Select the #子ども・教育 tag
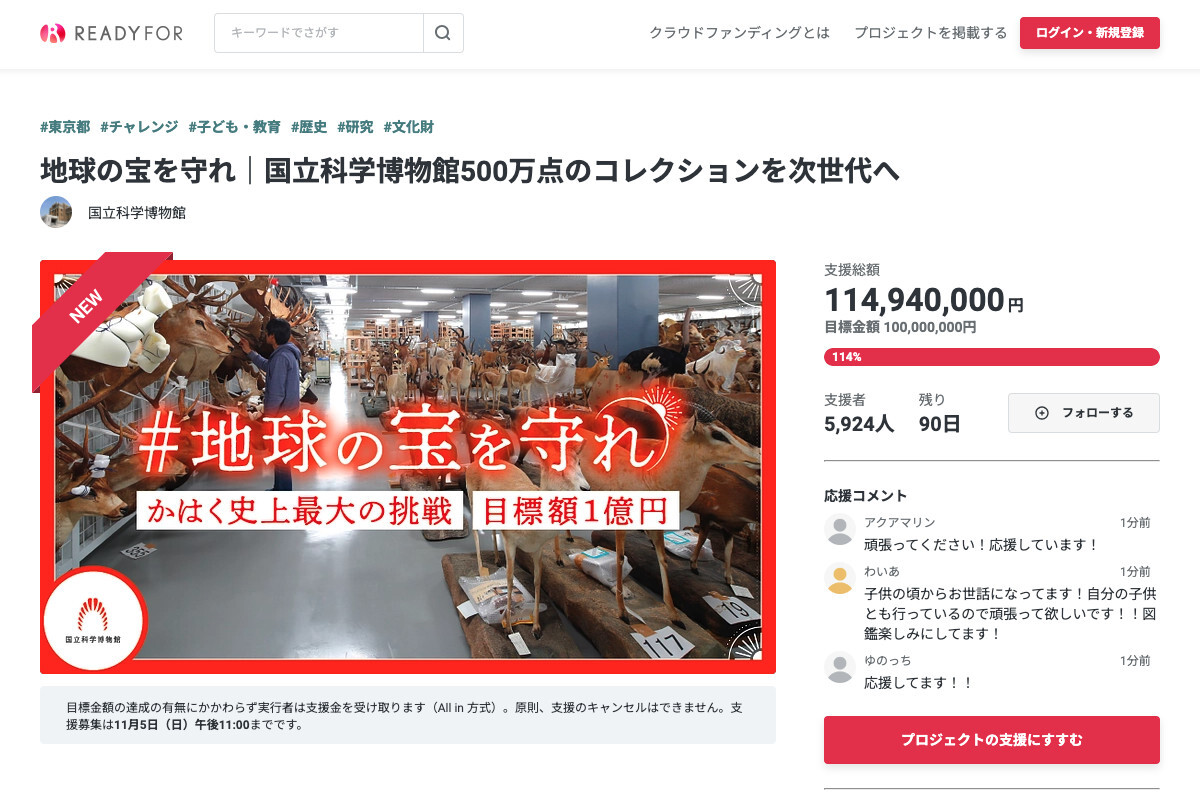 point(234,127)
